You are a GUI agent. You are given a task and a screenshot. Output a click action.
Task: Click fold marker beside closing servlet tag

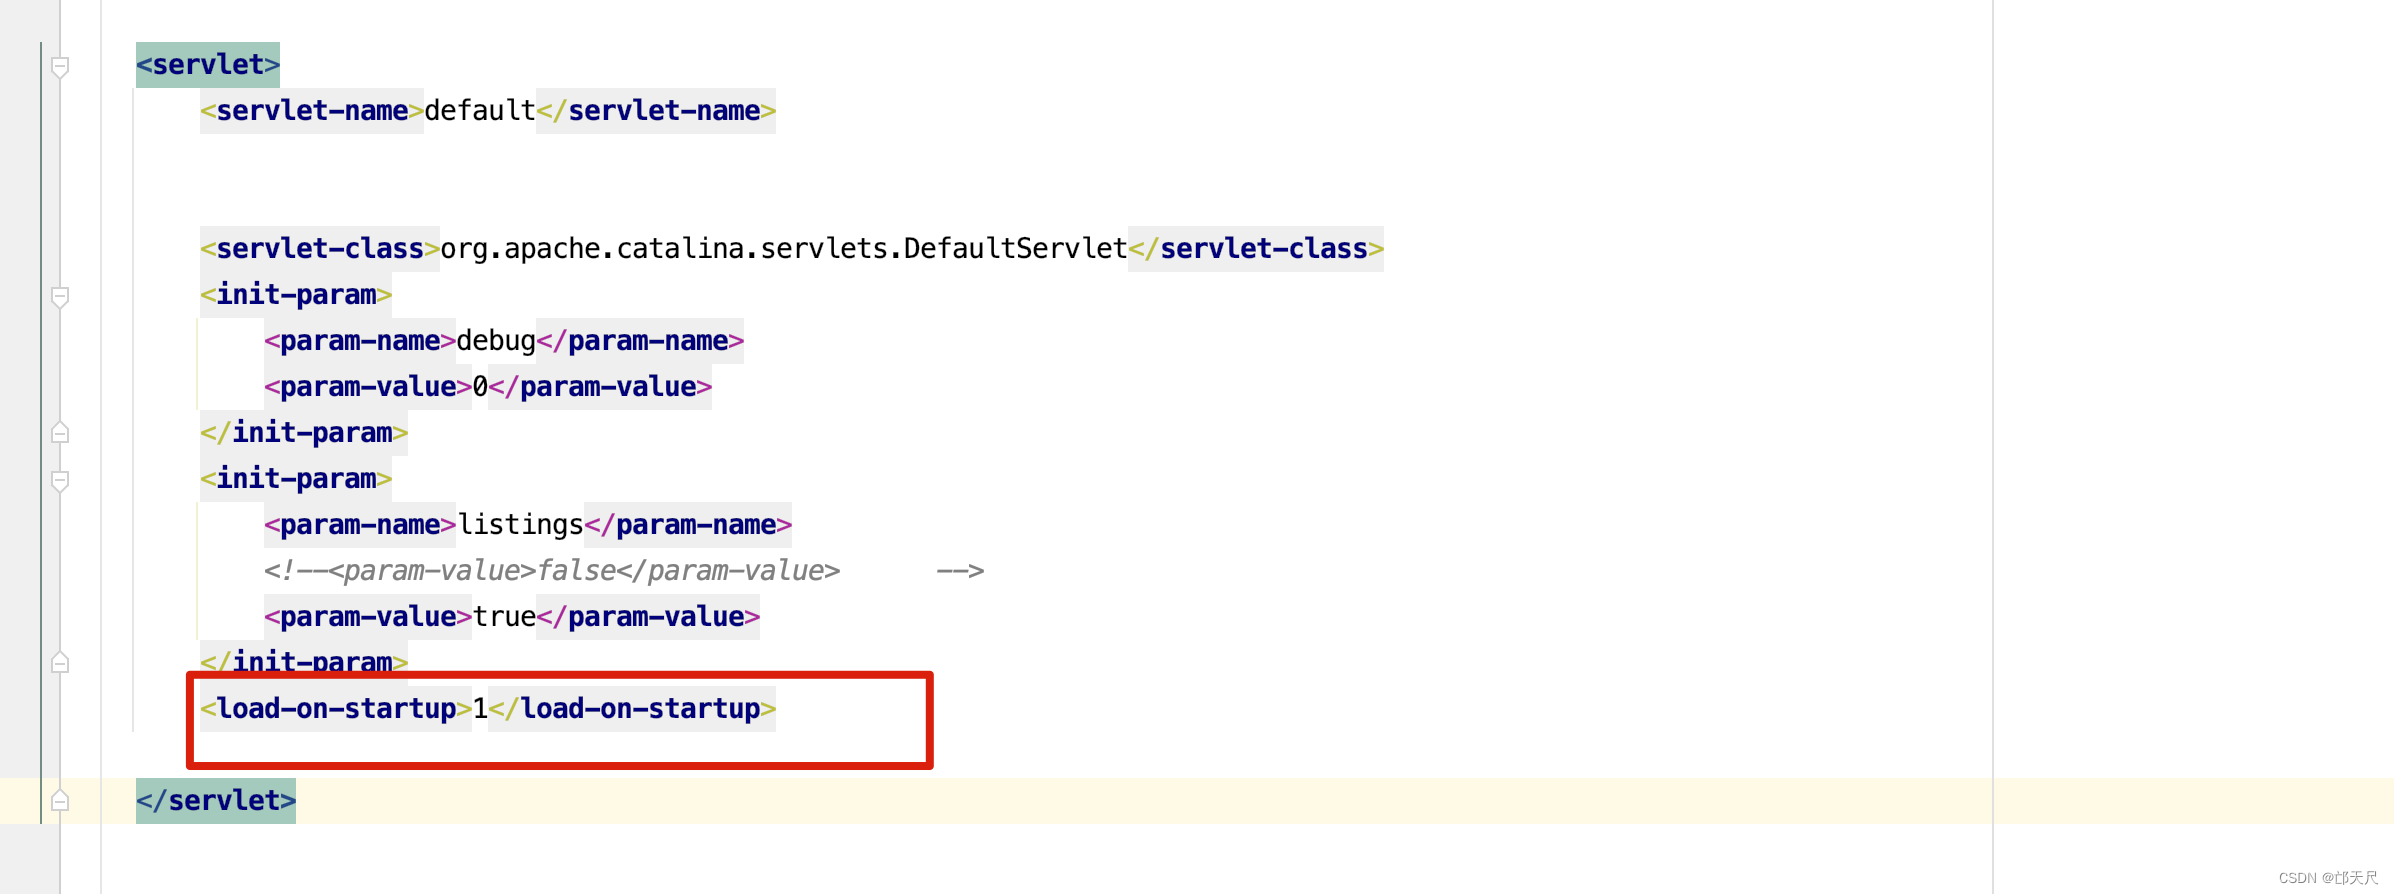[x=60, y=800]
